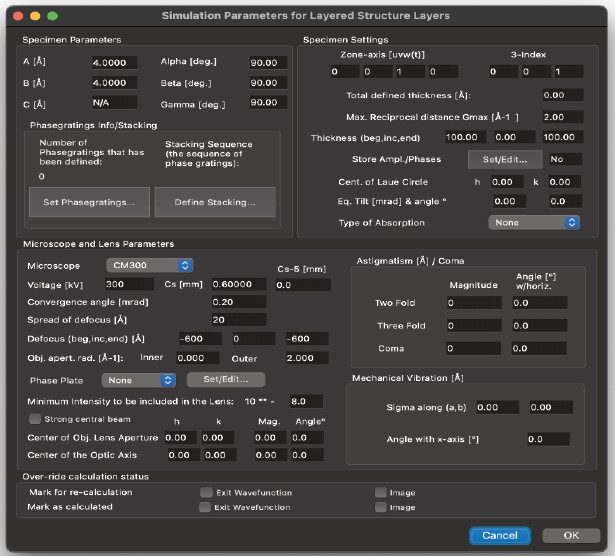Image resolution: width=615 pixels, height=556 pixels.
Task: Click the Two Fold Magnitude field
Action: pyautogui.click(x=474, y=302)
